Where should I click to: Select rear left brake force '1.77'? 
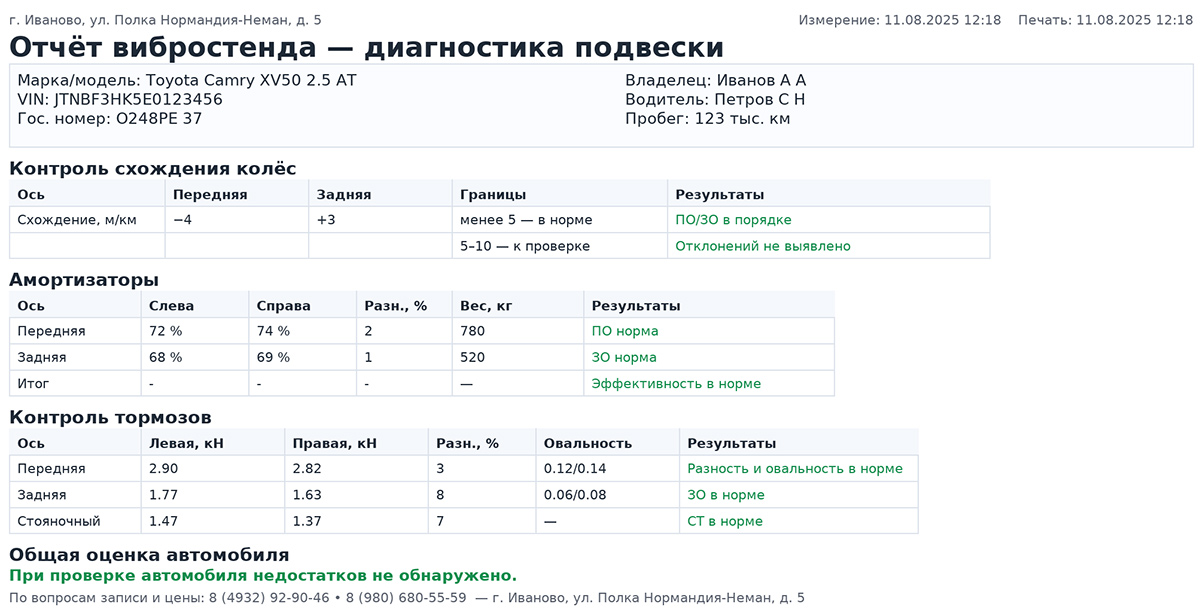(164, 495)
